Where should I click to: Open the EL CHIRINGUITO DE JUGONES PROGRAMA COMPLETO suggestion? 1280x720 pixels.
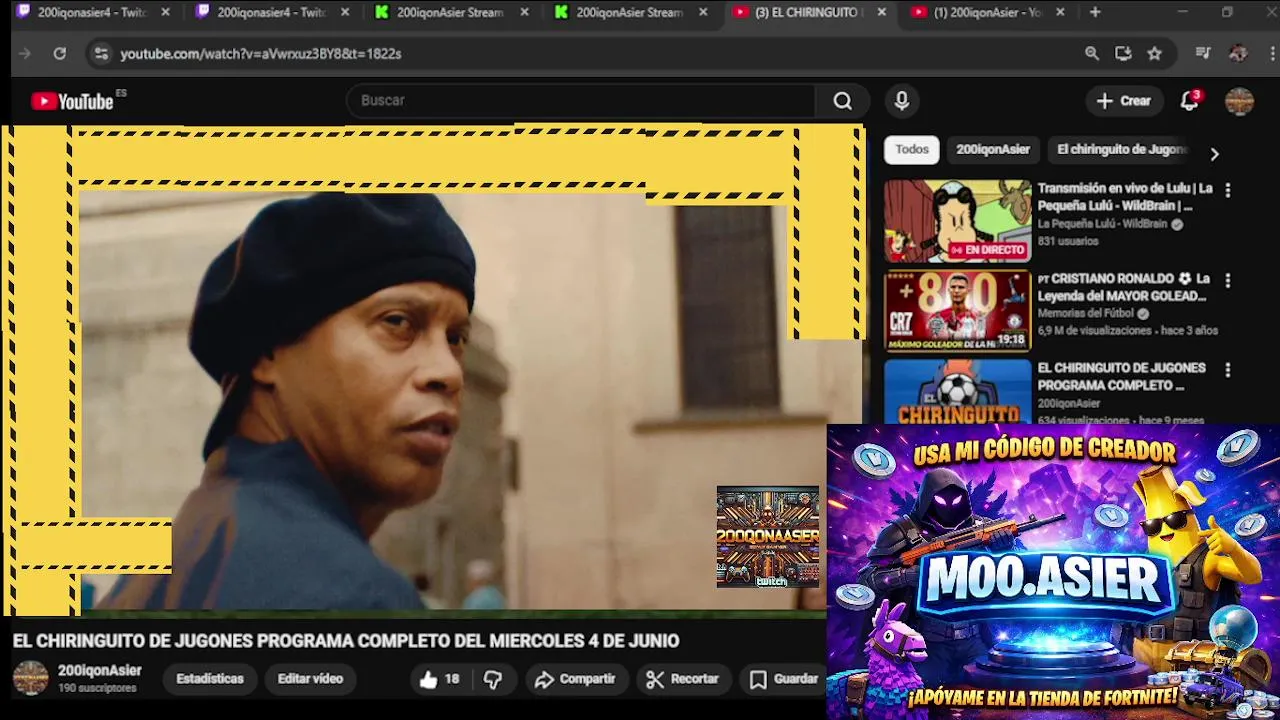point(1122,376)
